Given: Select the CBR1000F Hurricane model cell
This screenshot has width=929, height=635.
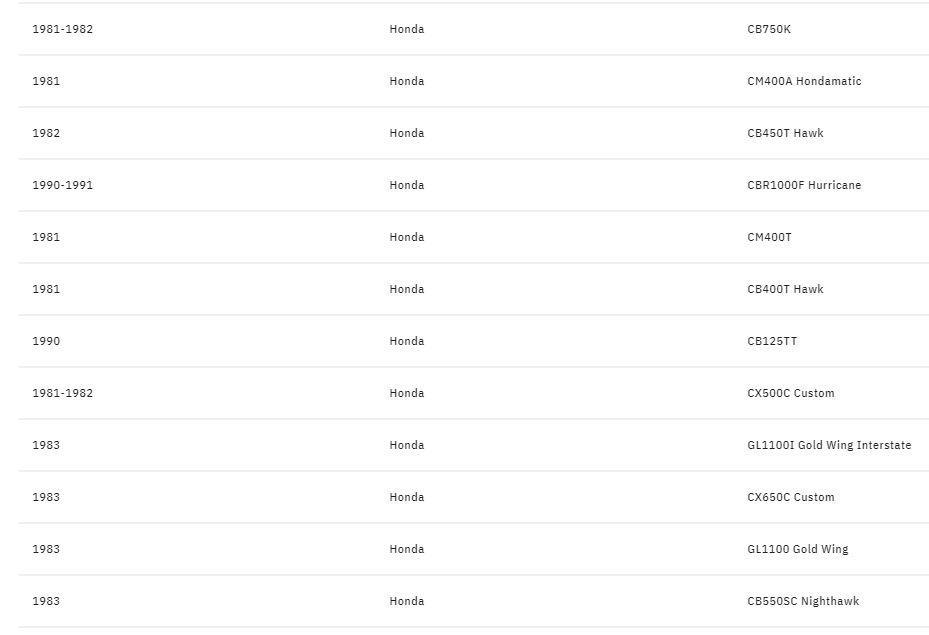Looking at the screenshot, I should (x=803, y=185).
